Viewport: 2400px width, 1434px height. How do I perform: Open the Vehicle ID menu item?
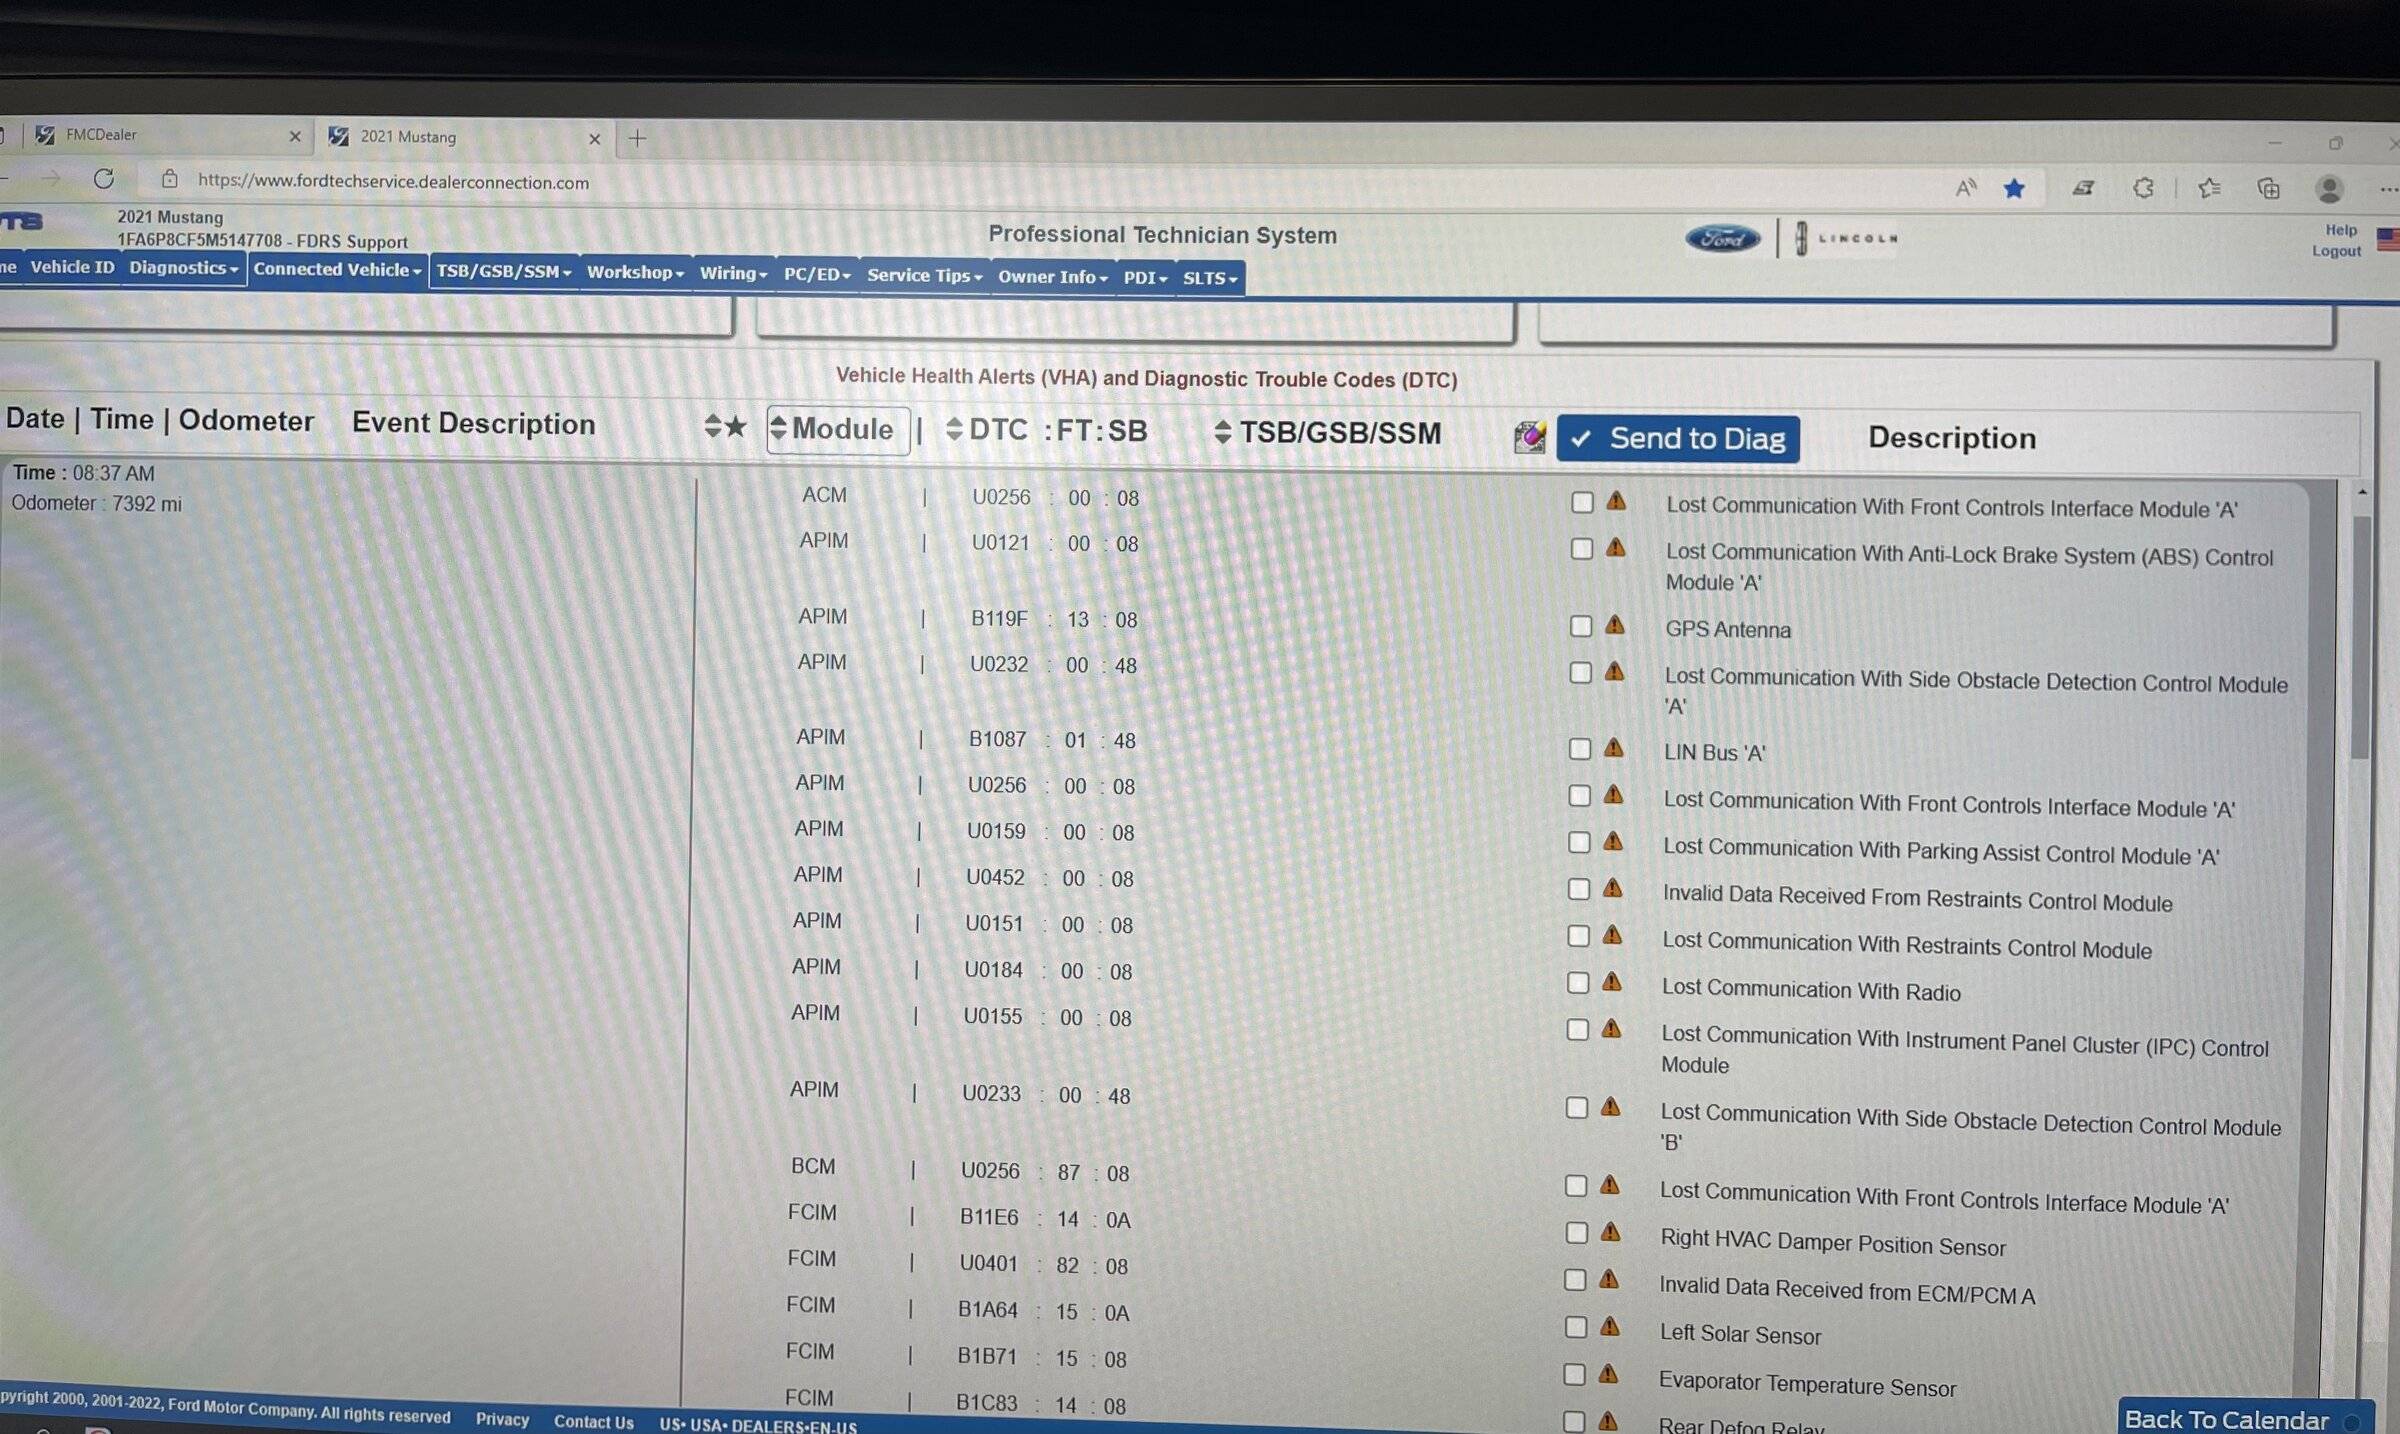[x=72, y=267]
